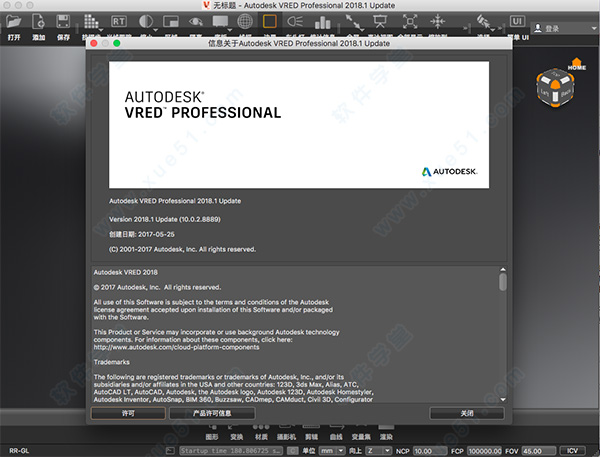Click the C button in status bar
Viewport: 600px width, 457px height.
[x=293, y=451]
